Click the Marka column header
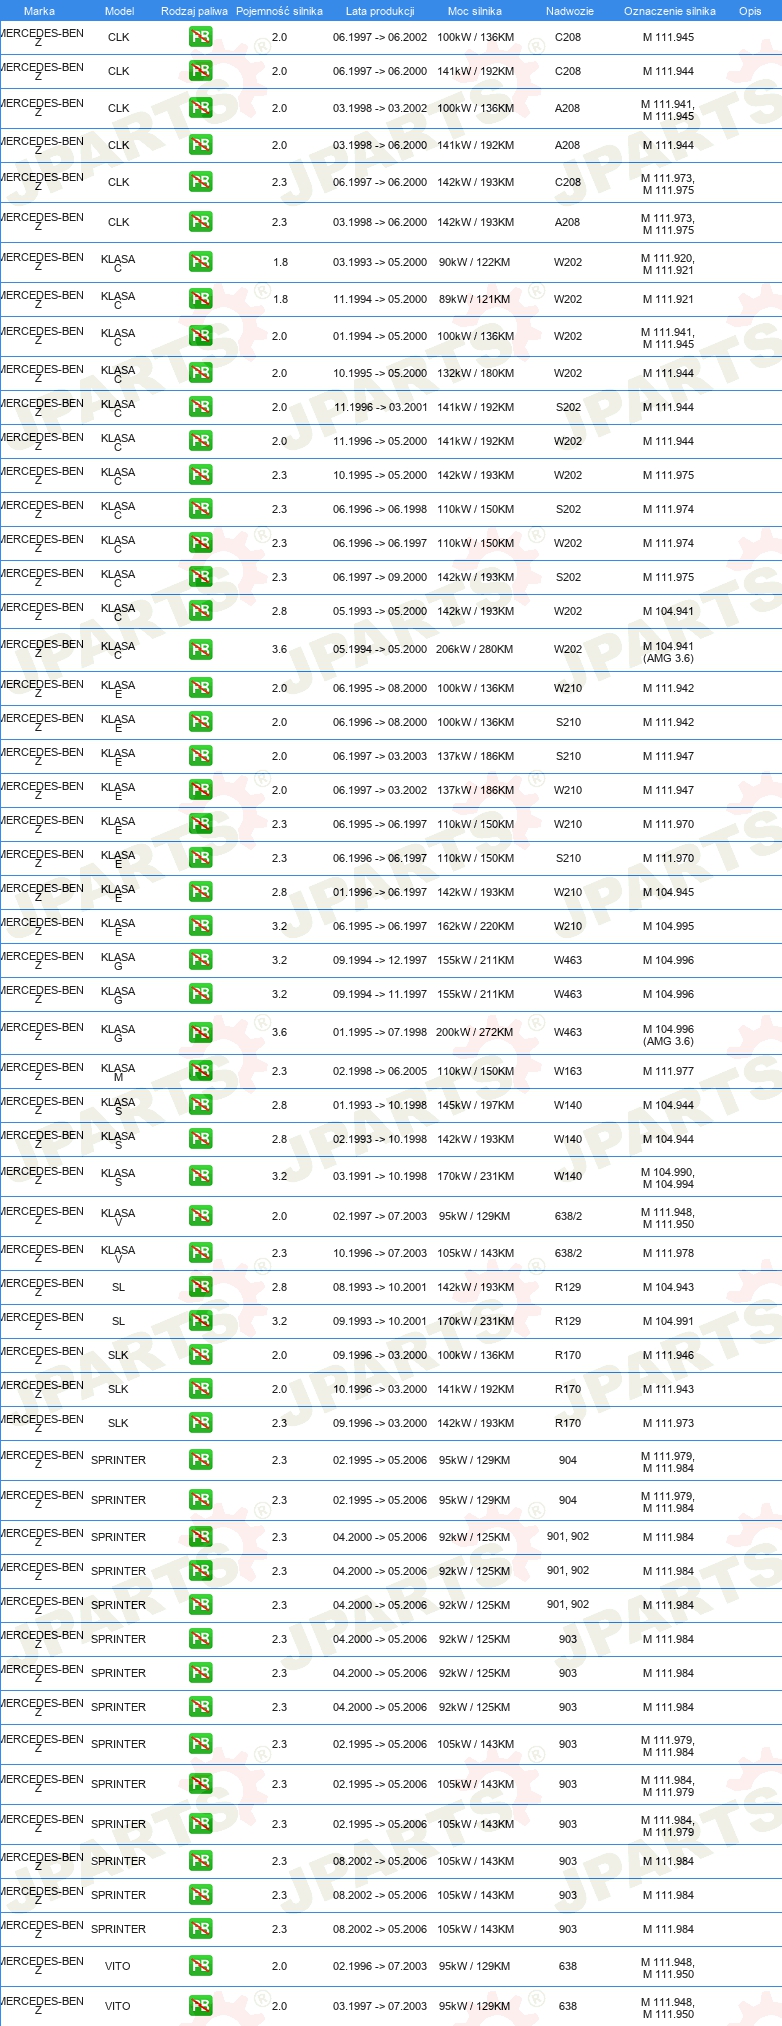The image size is (782, 2026). [x=39, y=11]
